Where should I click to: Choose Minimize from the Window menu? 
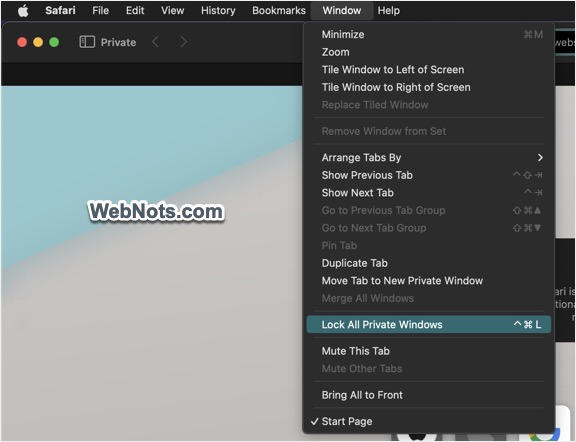tap(428, 35)
